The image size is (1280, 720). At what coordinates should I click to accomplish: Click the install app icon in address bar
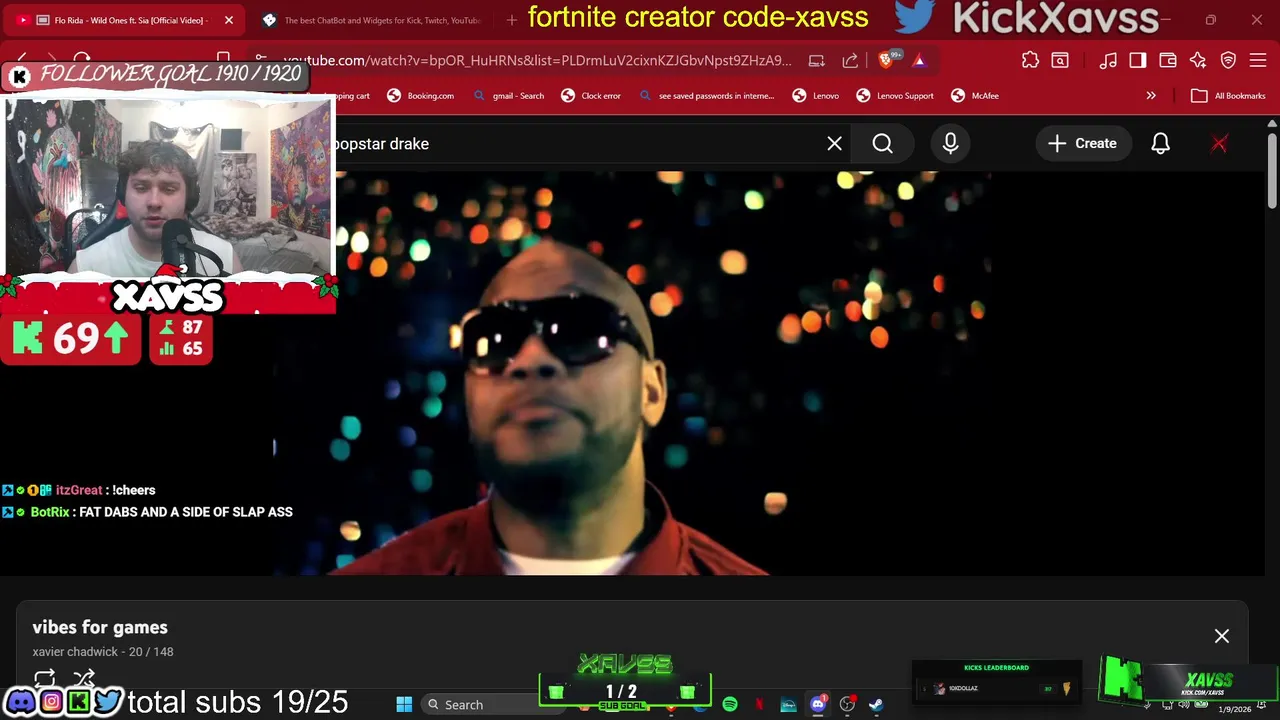817,61
